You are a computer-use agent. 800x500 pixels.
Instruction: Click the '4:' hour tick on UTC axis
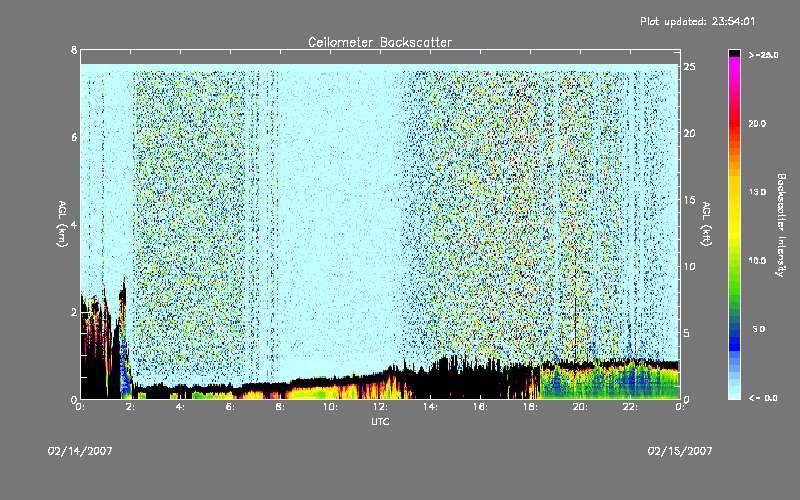pyautogui.click(x=181, y=407)
